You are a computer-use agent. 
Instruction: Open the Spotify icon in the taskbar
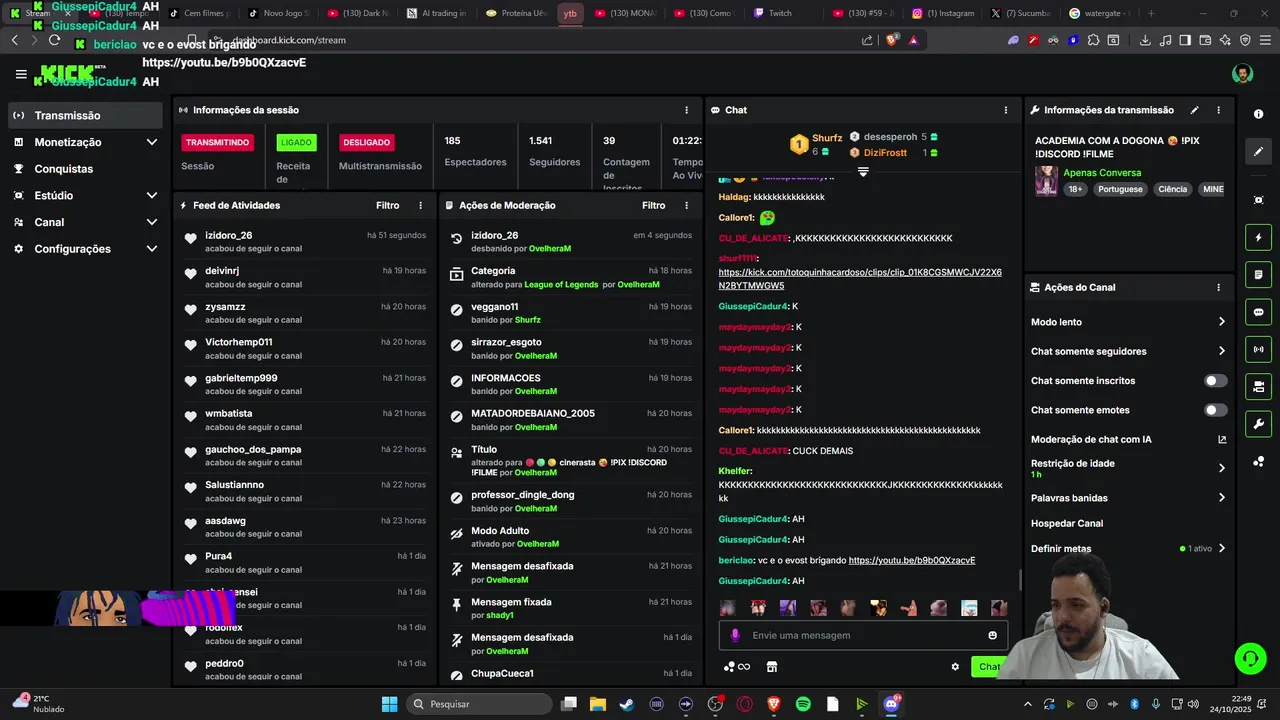pos(803,704)
